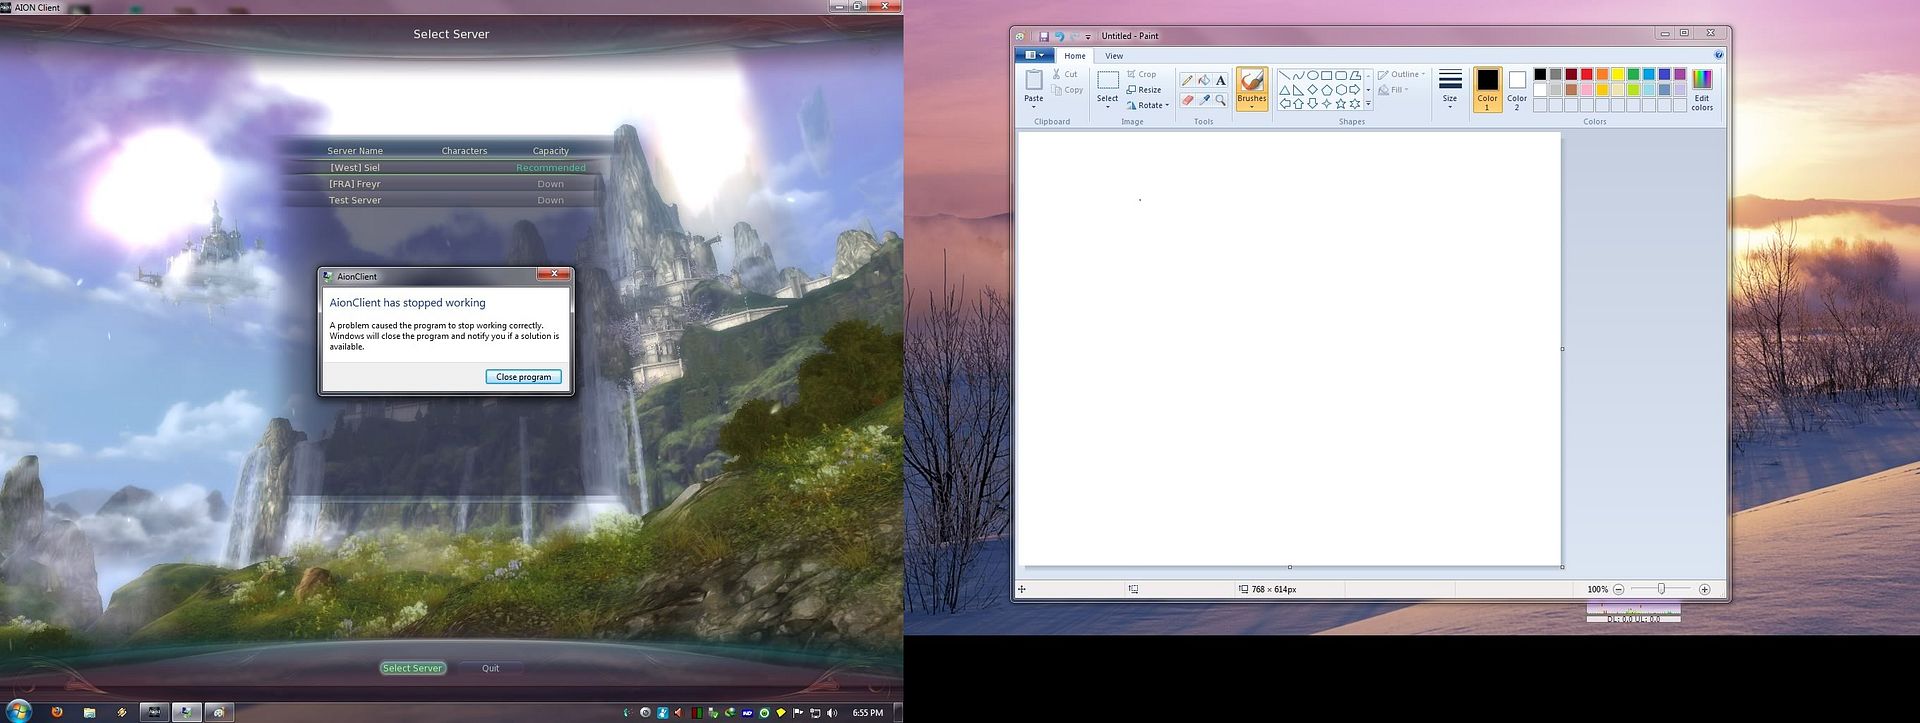The image size is (1920, 723).
Task: Switch to the Home ribbon tab
Action: point(1075,56)
